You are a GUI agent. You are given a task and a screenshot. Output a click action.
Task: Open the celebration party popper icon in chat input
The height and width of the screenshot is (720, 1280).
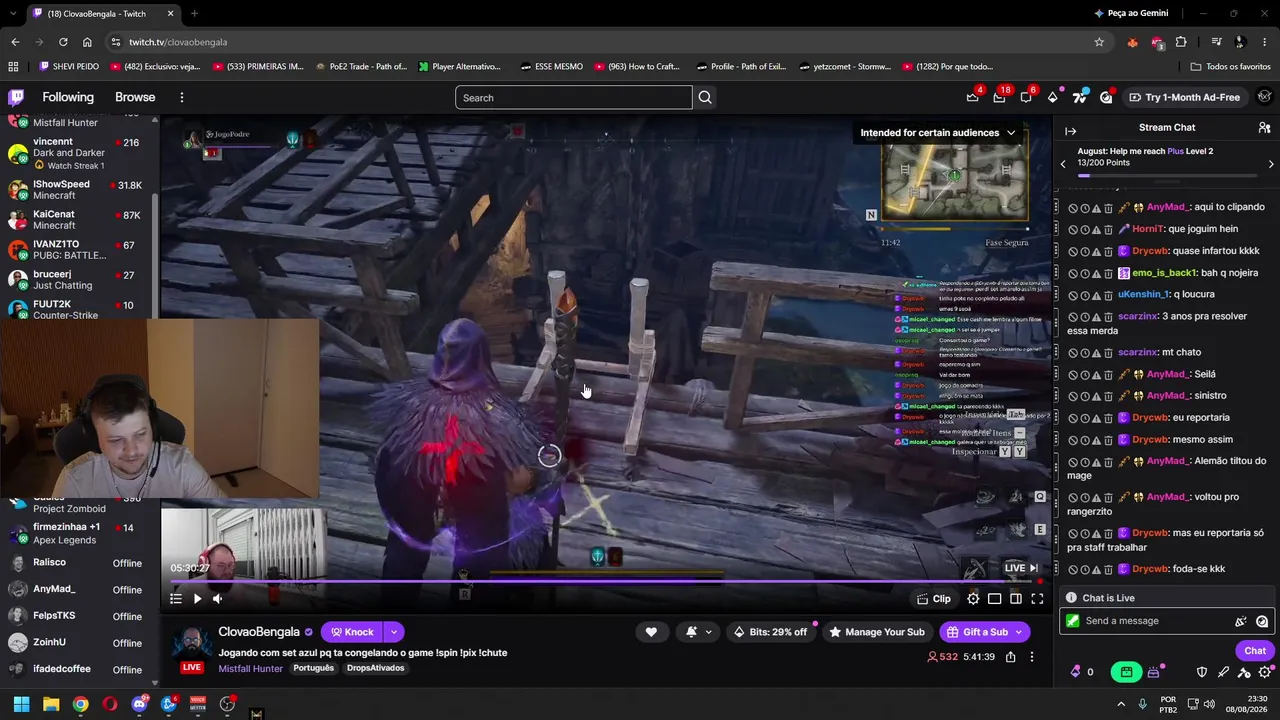click(1241, 621)
